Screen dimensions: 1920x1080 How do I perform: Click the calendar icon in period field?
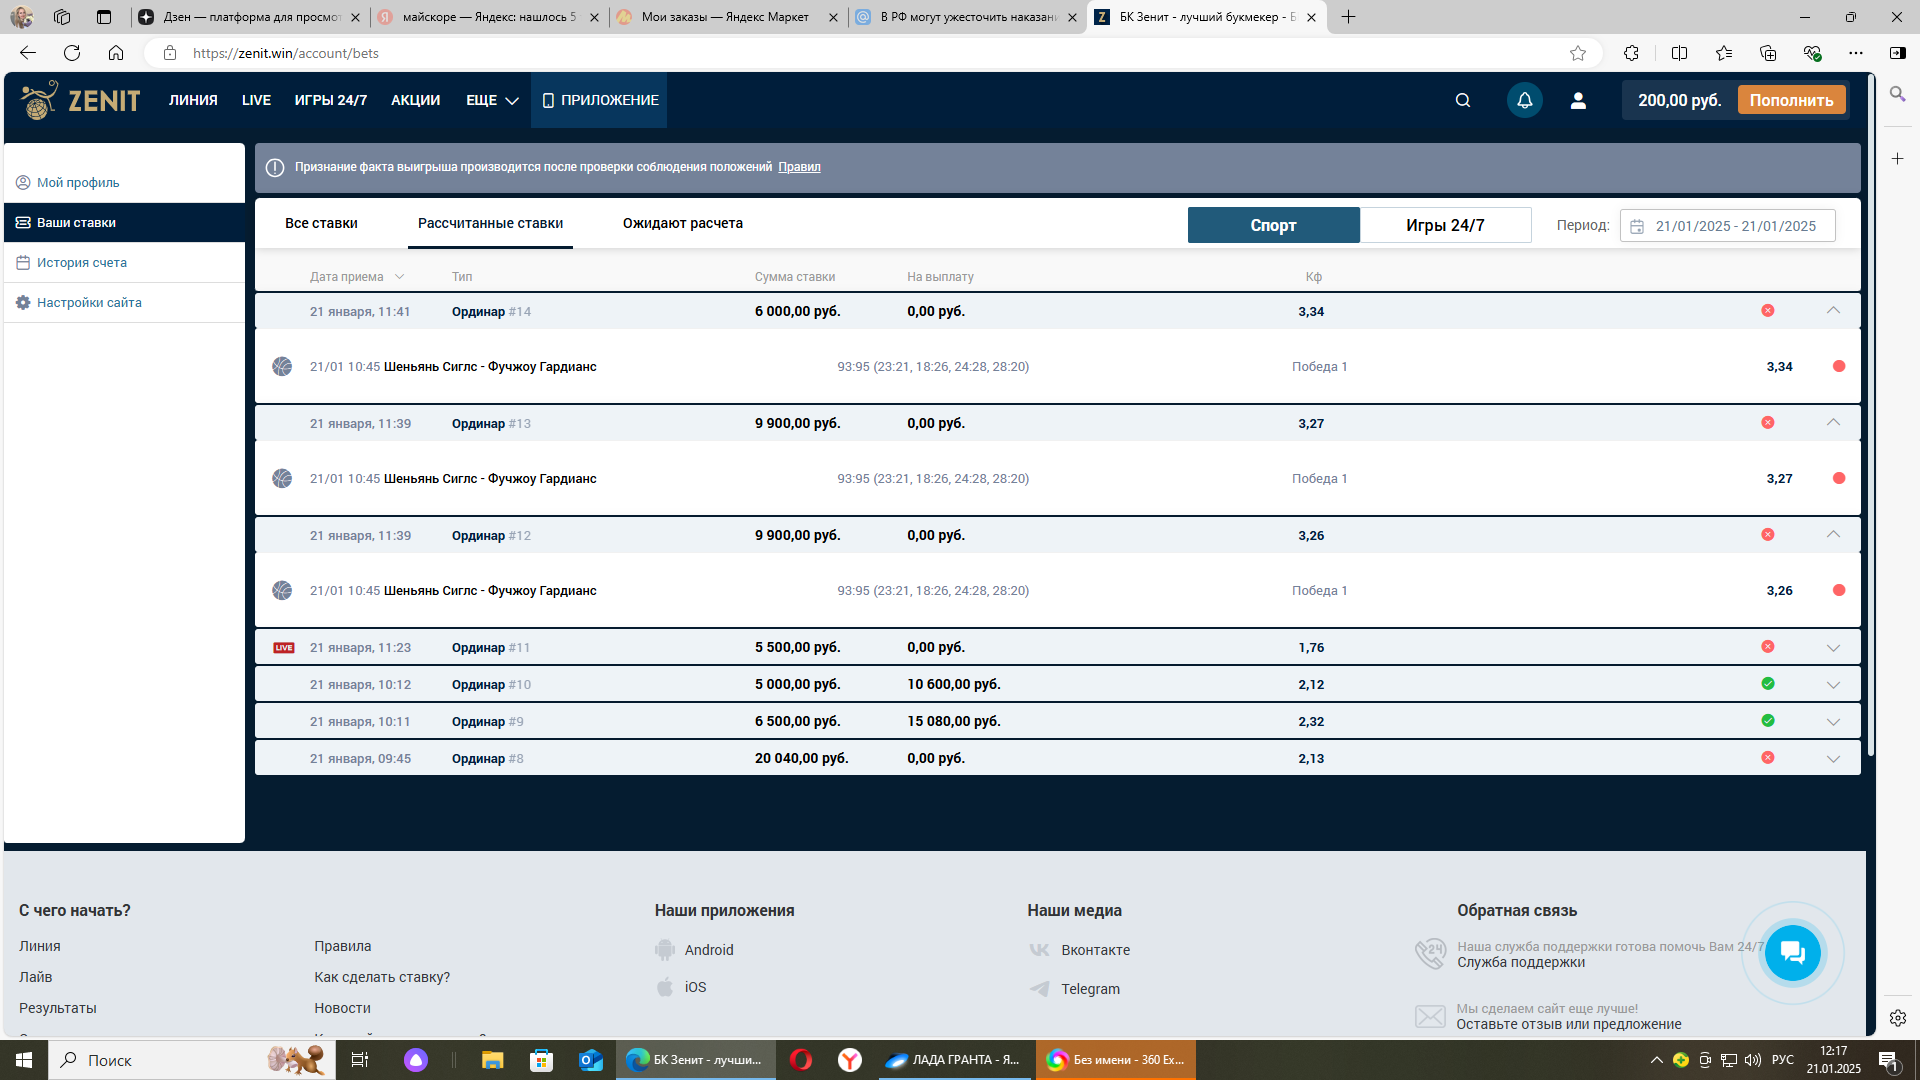(1637, 226)
